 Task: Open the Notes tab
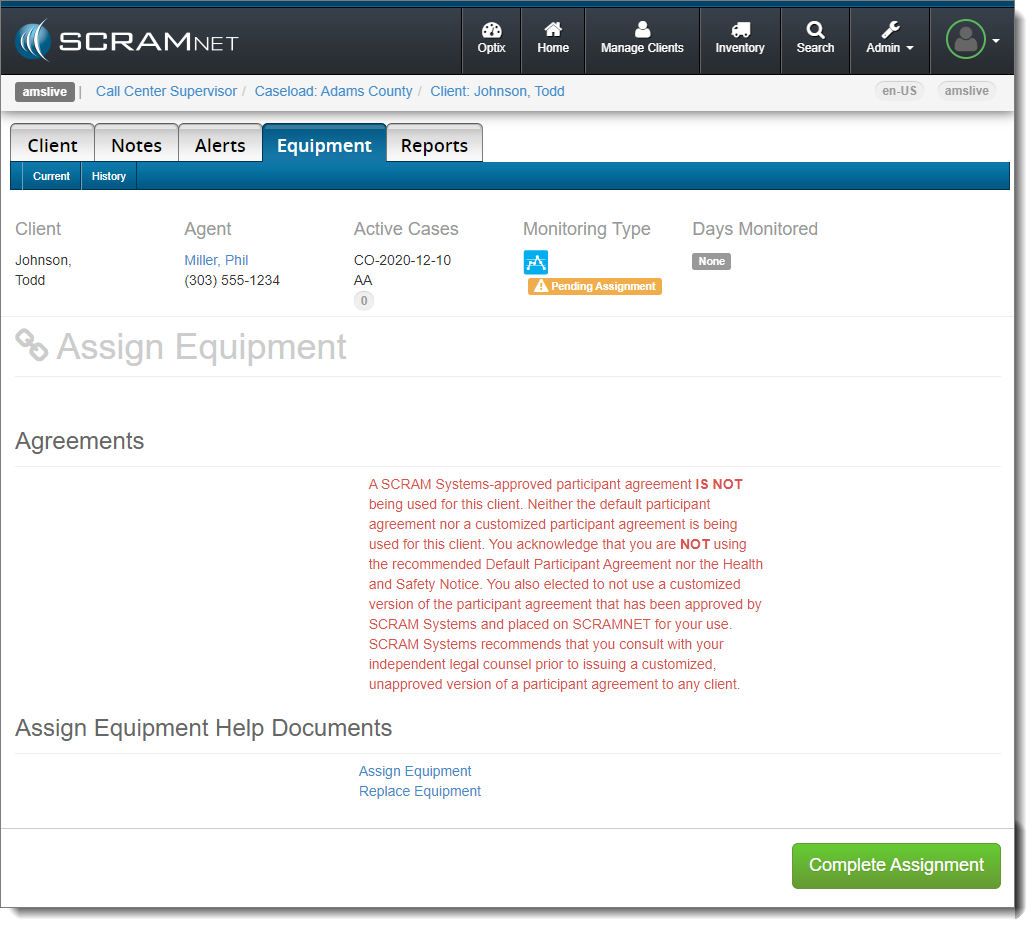click(x=136, y=145)
